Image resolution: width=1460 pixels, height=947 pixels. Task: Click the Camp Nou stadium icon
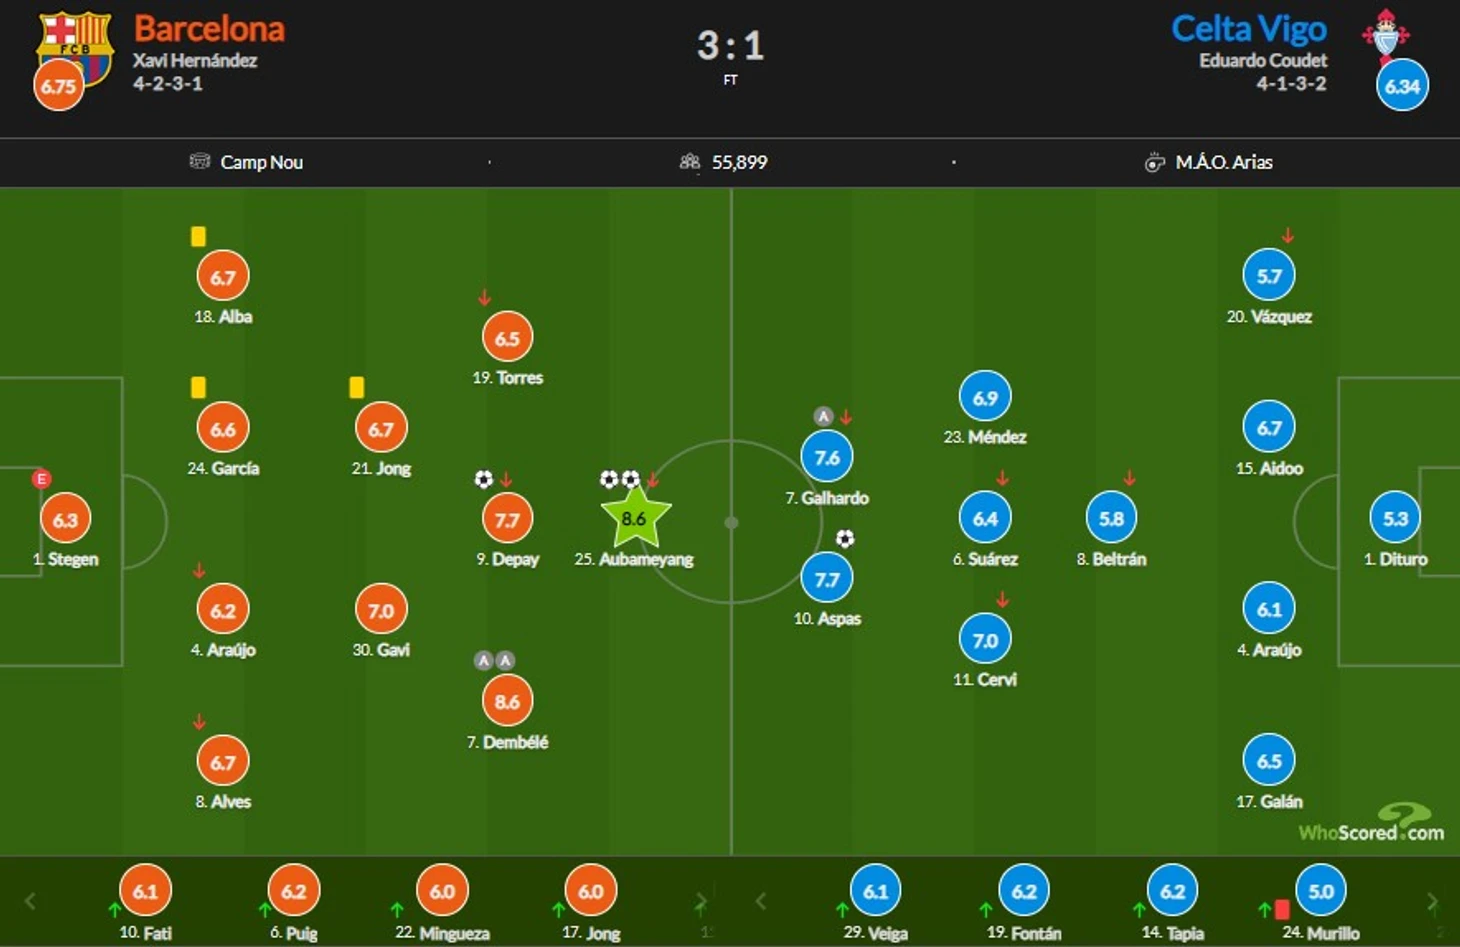tap(200, 161)
